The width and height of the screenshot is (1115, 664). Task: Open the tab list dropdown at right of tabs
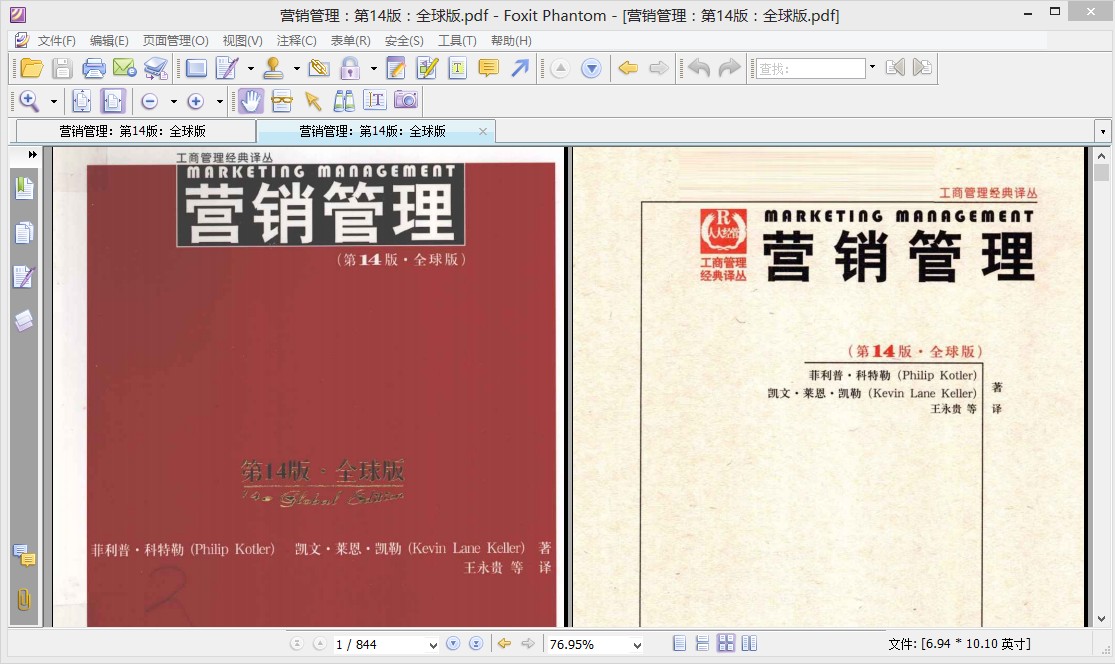coord(1103,132)
